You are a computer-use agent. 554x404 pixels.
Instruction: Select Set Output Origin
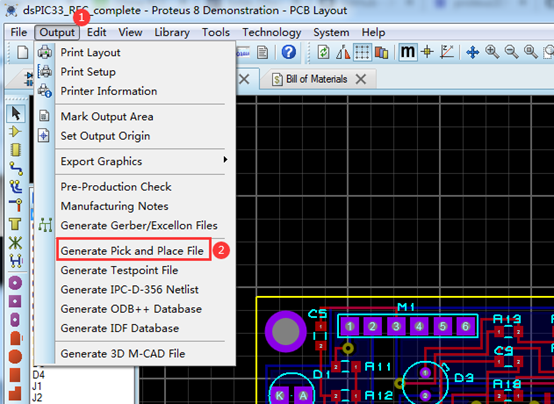point(135,136)
